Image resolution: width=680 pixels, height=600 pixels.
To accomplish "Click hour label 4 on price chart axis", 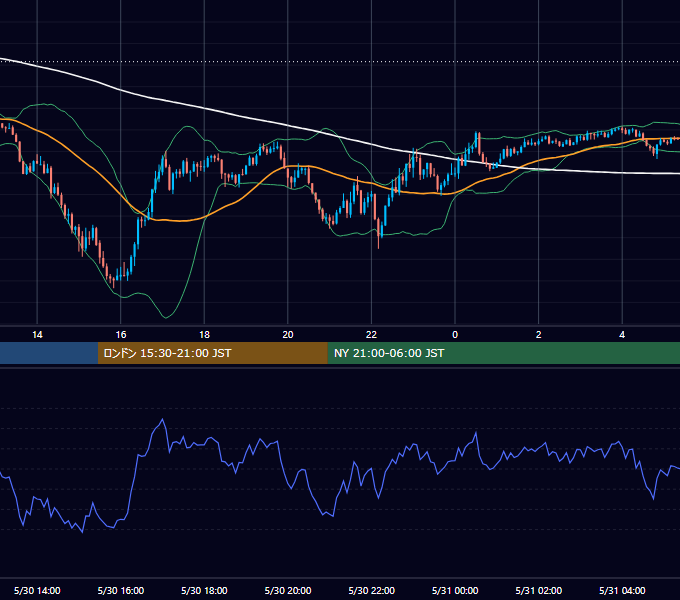I will pos(622,335).
